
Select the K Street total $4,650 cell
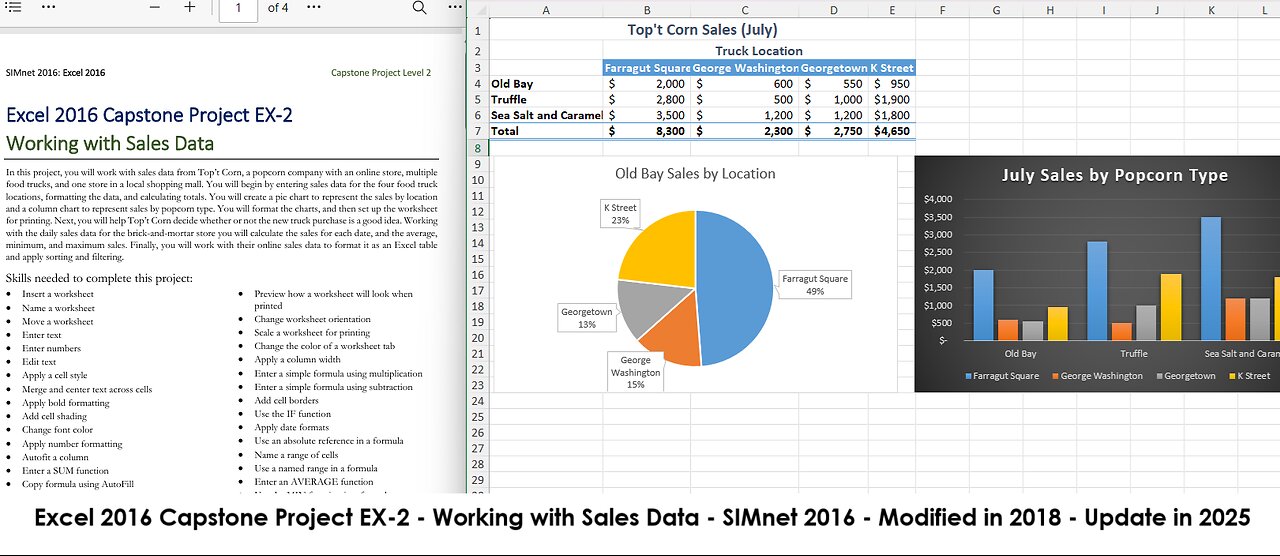coord(892,131)
